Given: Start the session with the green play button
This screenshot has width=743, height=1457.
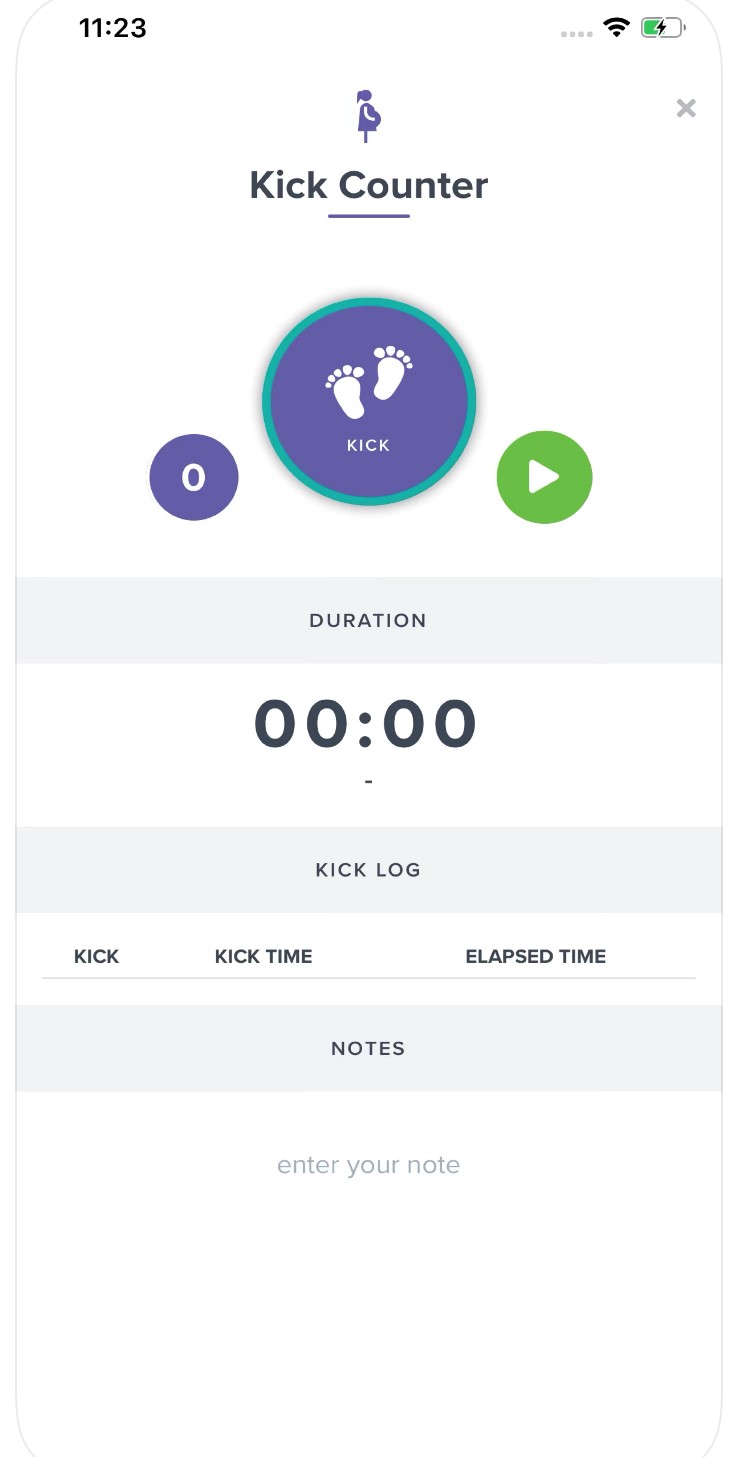Looking at the screenshot, I should coord(544,477).
